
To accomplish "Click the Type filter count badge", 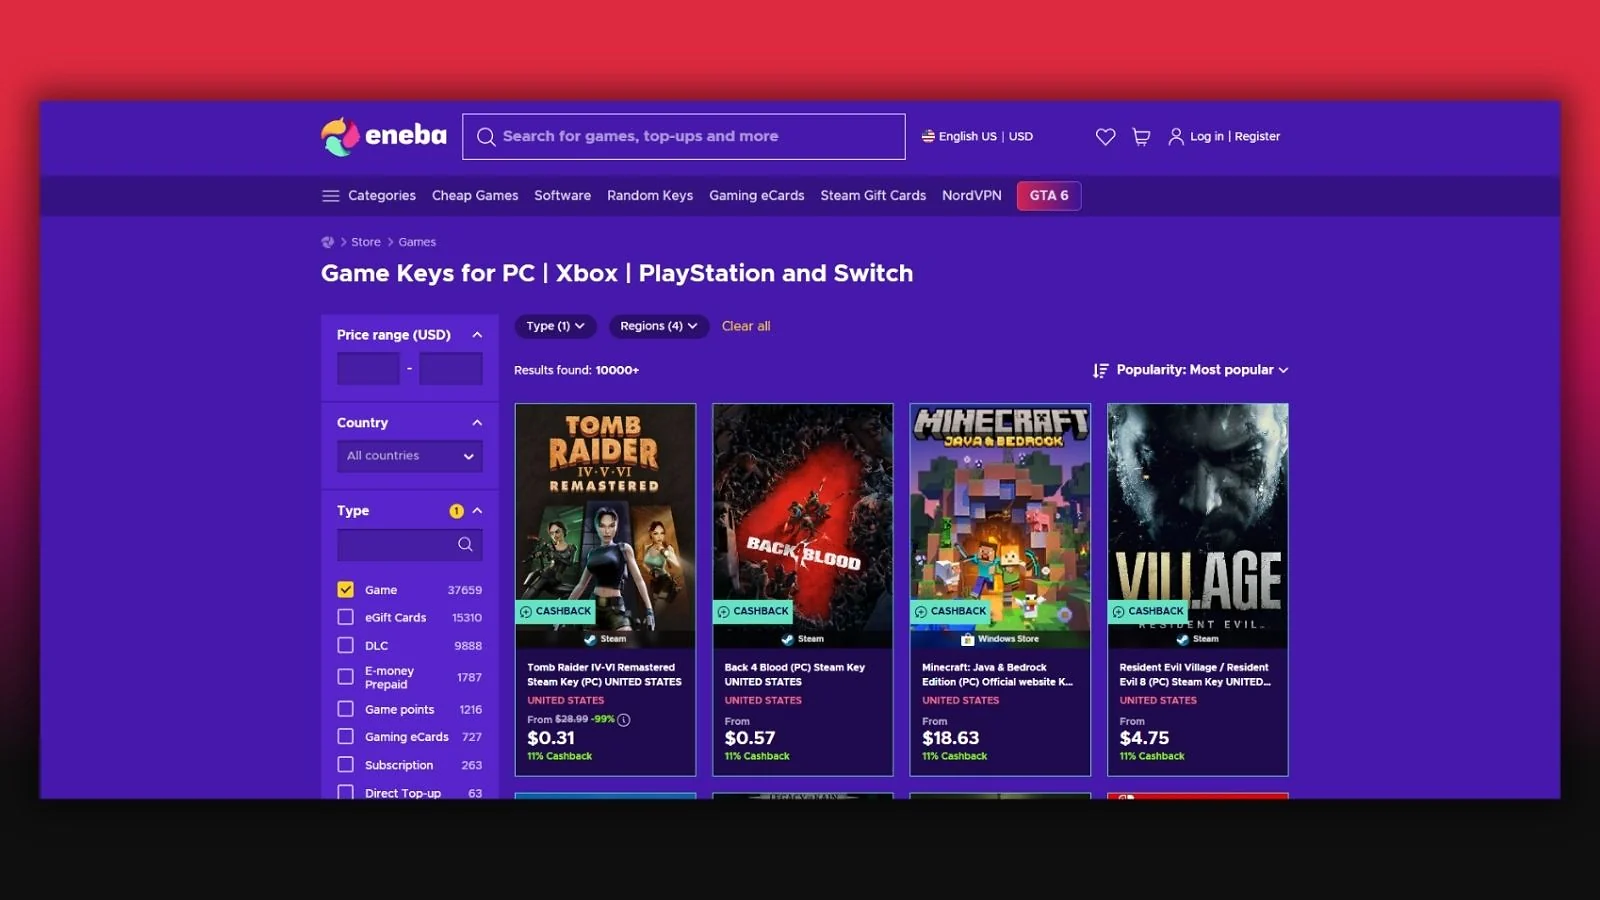I will 456,511.
